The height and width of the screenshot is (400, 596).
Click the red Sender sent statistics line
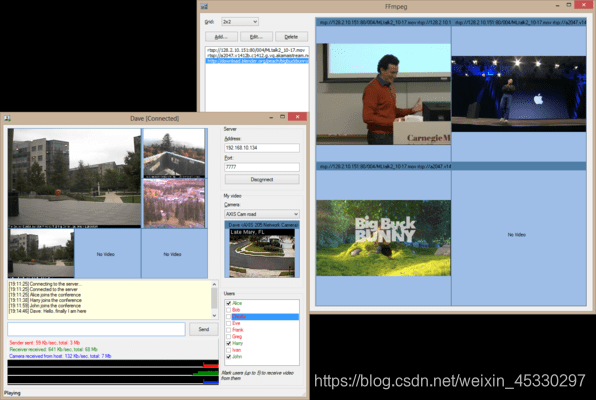click(44, 343)
